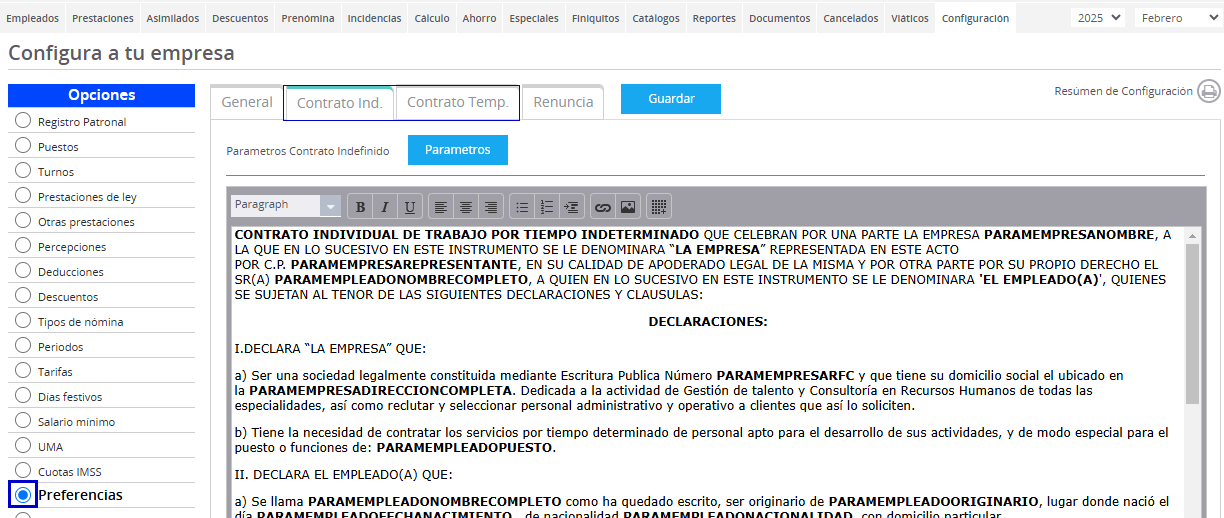Click inside the contract text editor body
The width and height of the screenshot is (1224, 518).
pyautogui.click(x=706, y=371)
